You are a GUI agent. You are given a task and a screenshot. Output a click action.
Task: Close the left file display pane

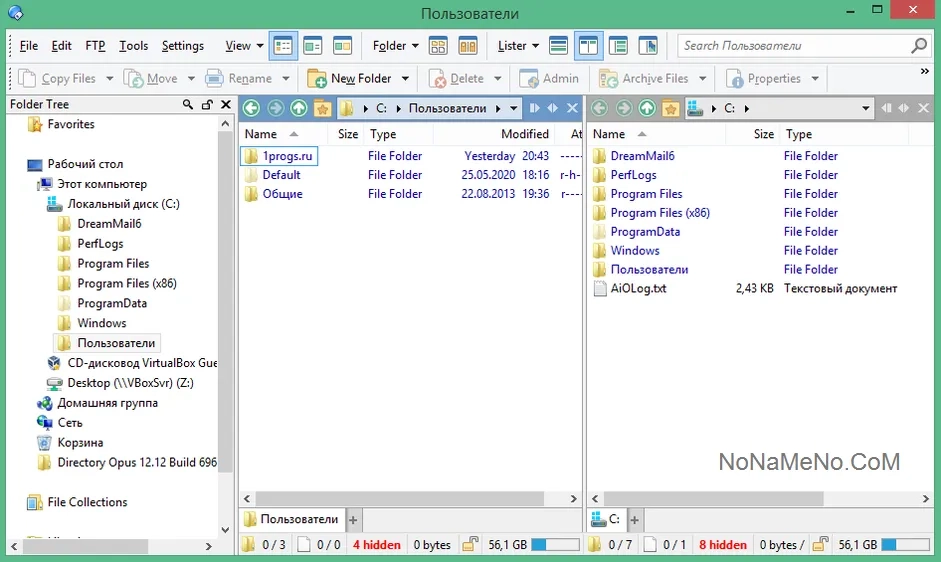tap(572, 108)
